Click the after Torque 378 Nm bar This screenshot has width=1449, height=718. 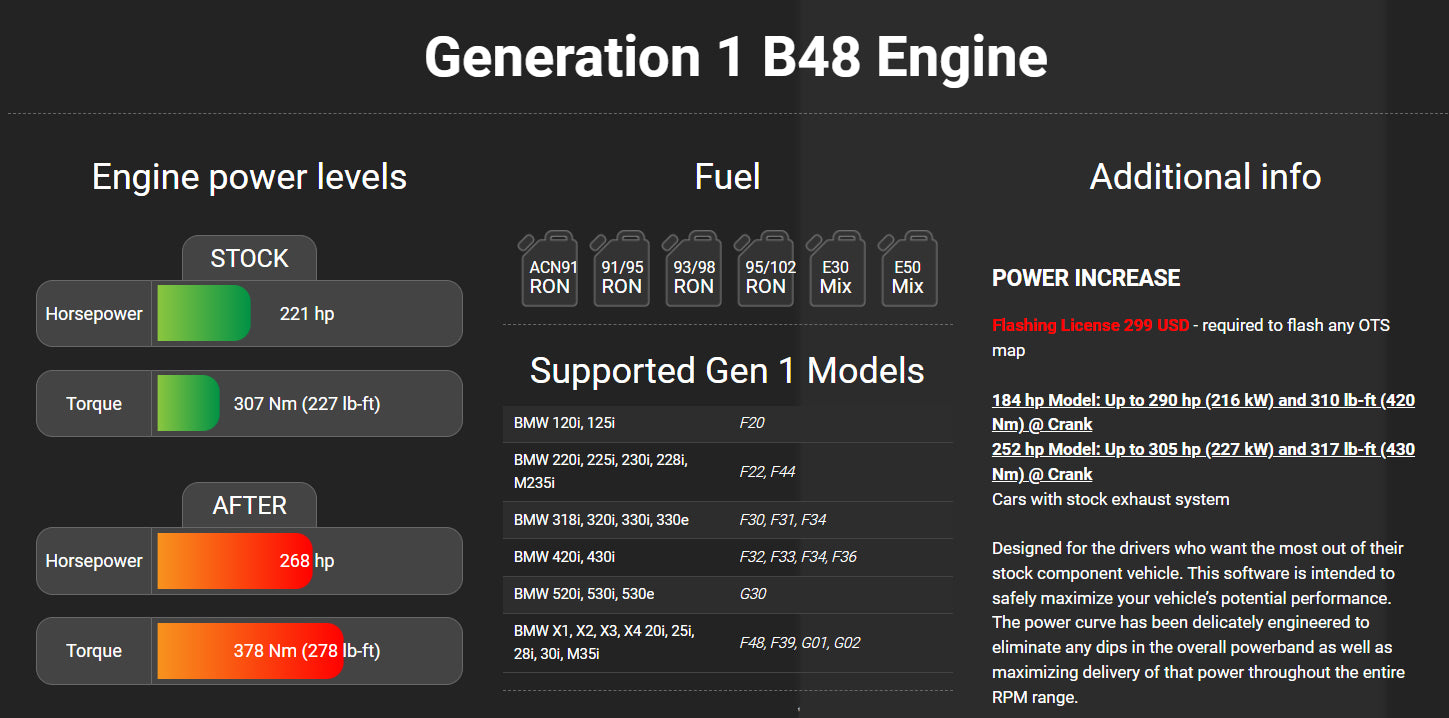[250, 651]
